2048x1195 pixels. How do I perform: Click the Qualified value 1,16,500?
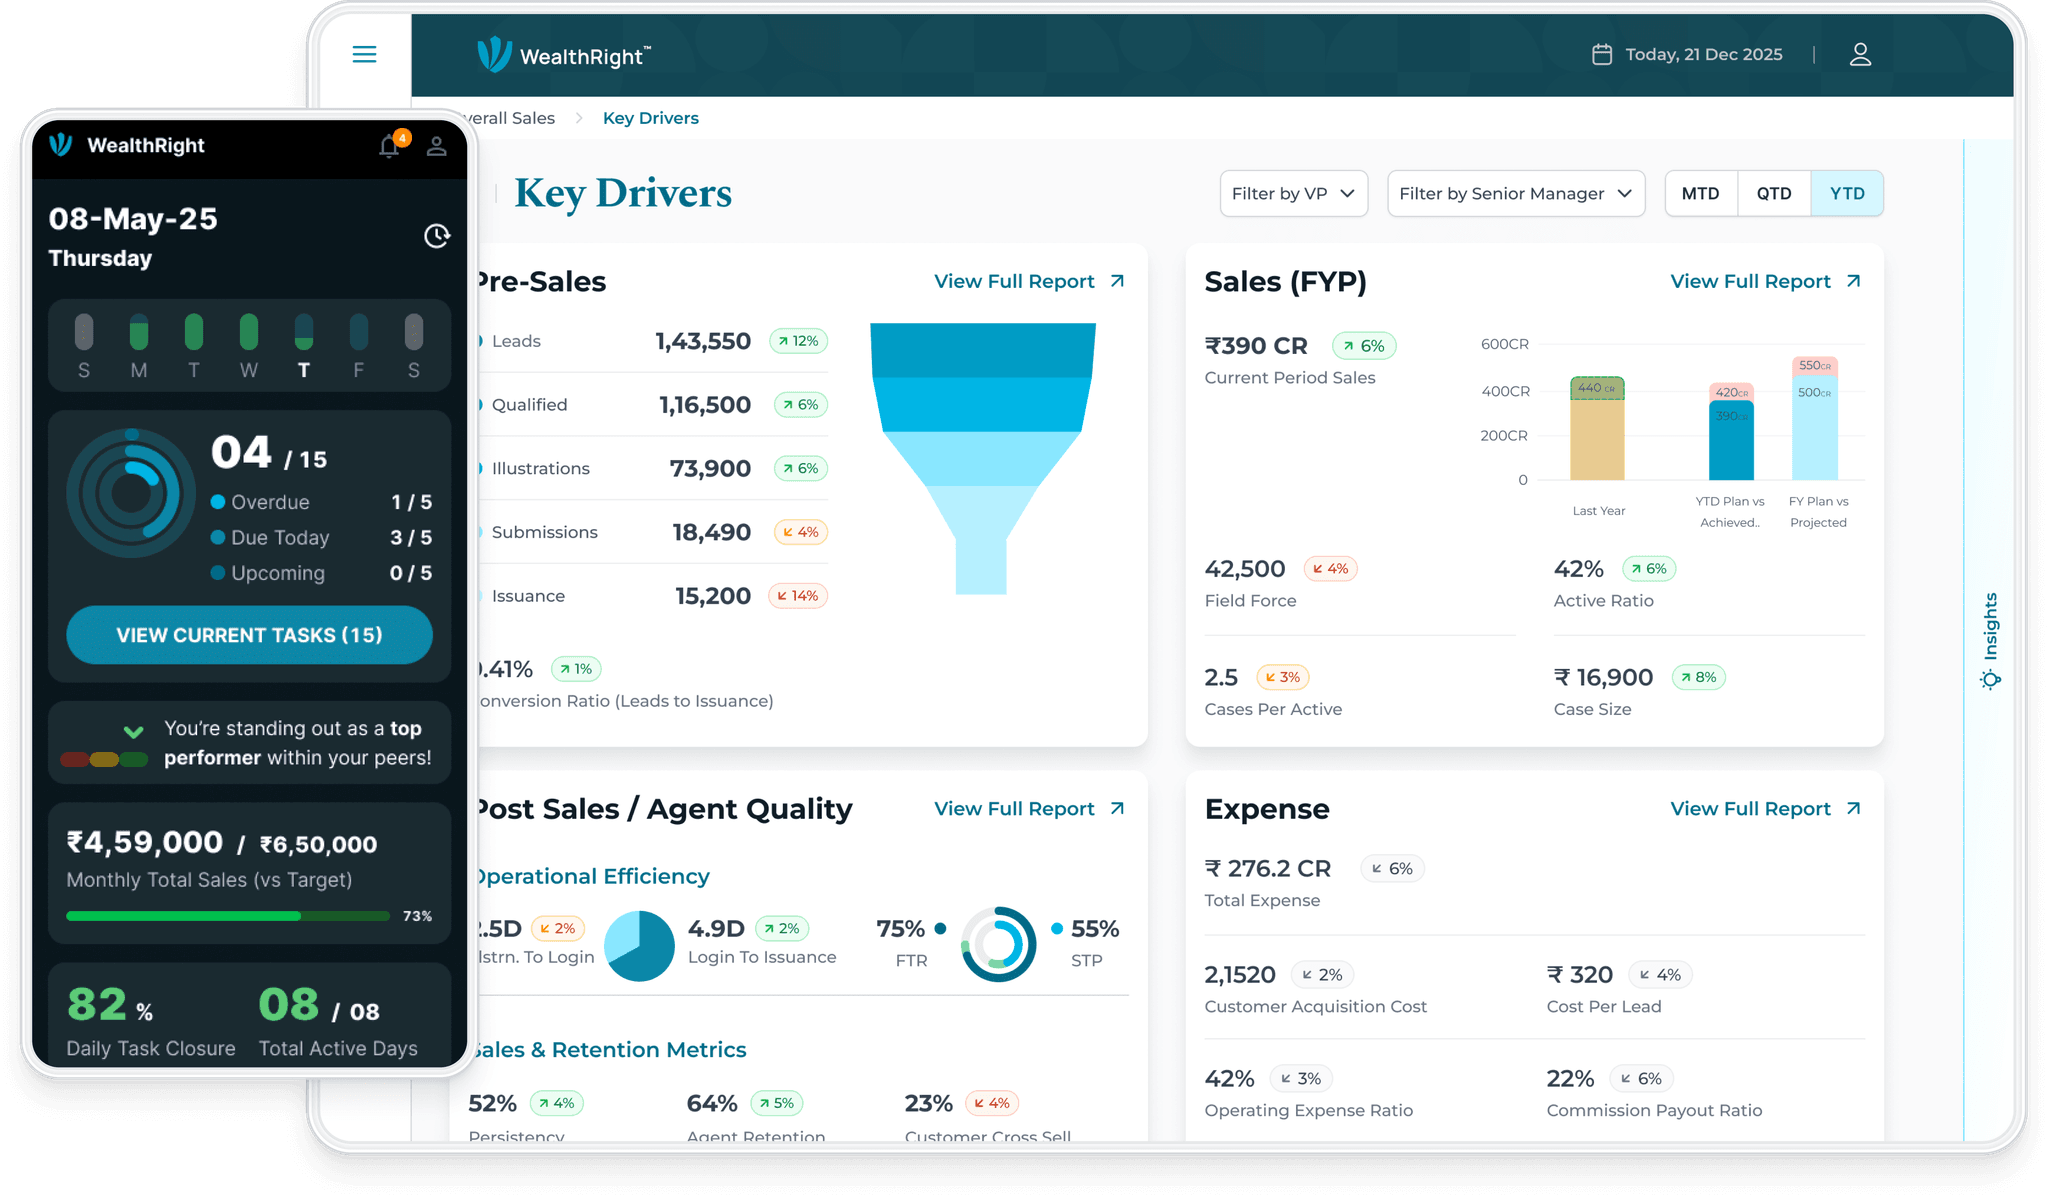point(705,405)
